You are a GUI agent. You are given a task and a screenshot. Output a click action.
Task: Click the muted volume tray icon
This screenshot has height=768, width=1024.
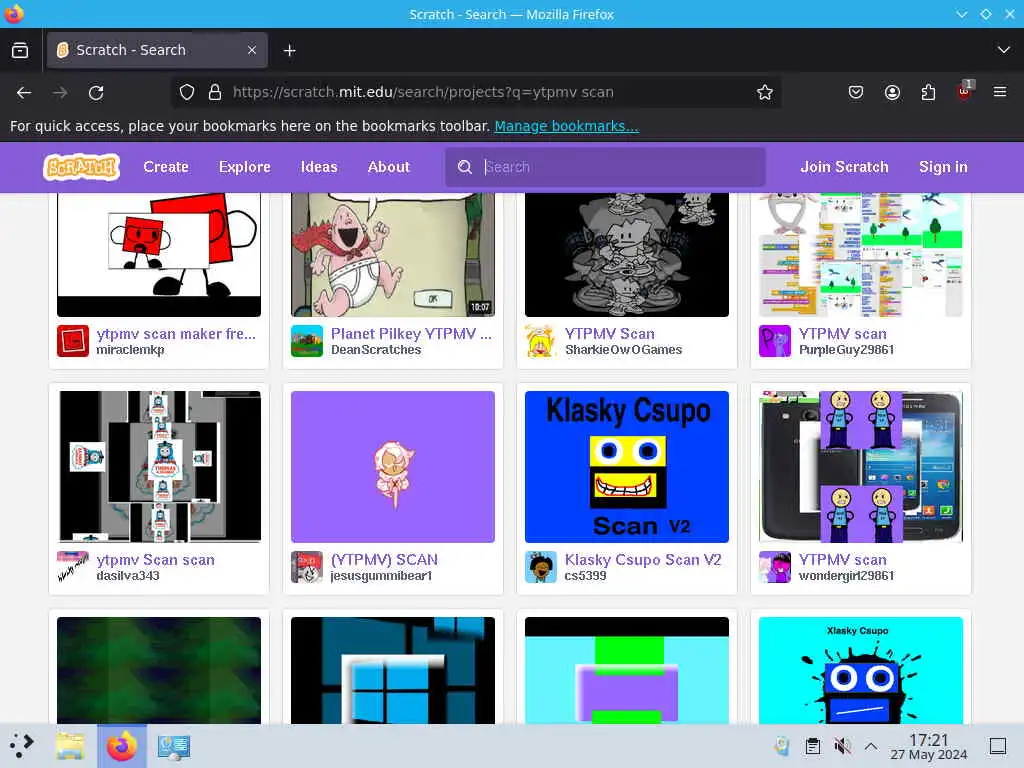pyautogui.click(x=842, y=746)
